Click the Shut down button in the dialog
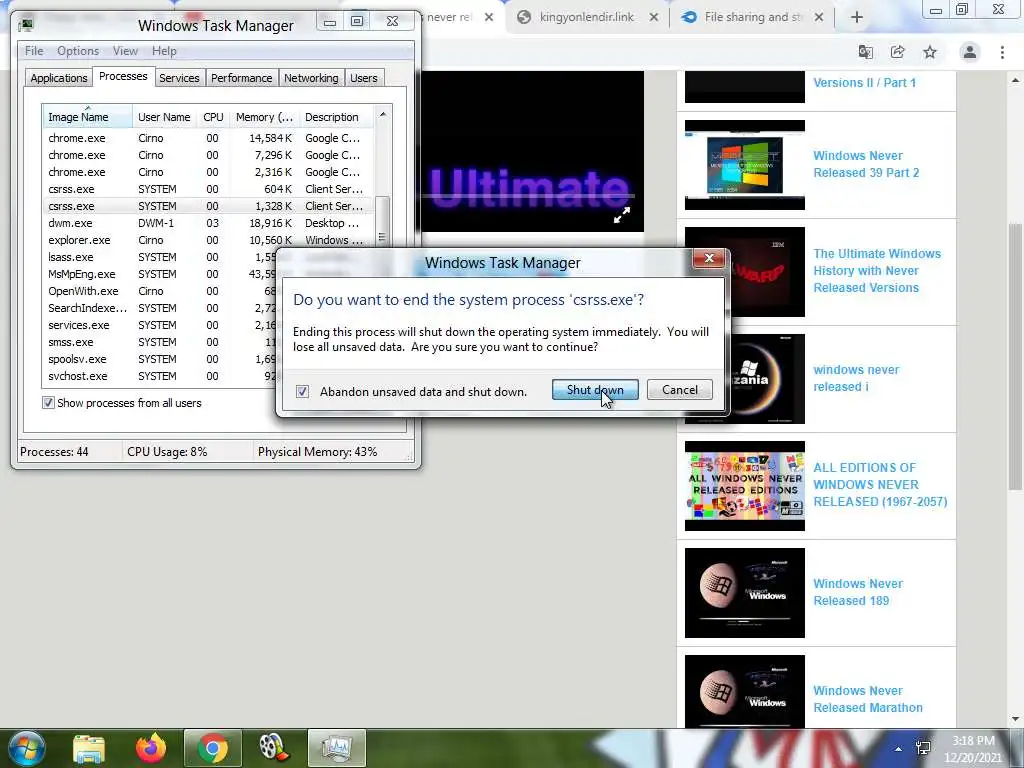Image resolution: width=1024 pixels, height=768 pixels. [x=595, y=390]
